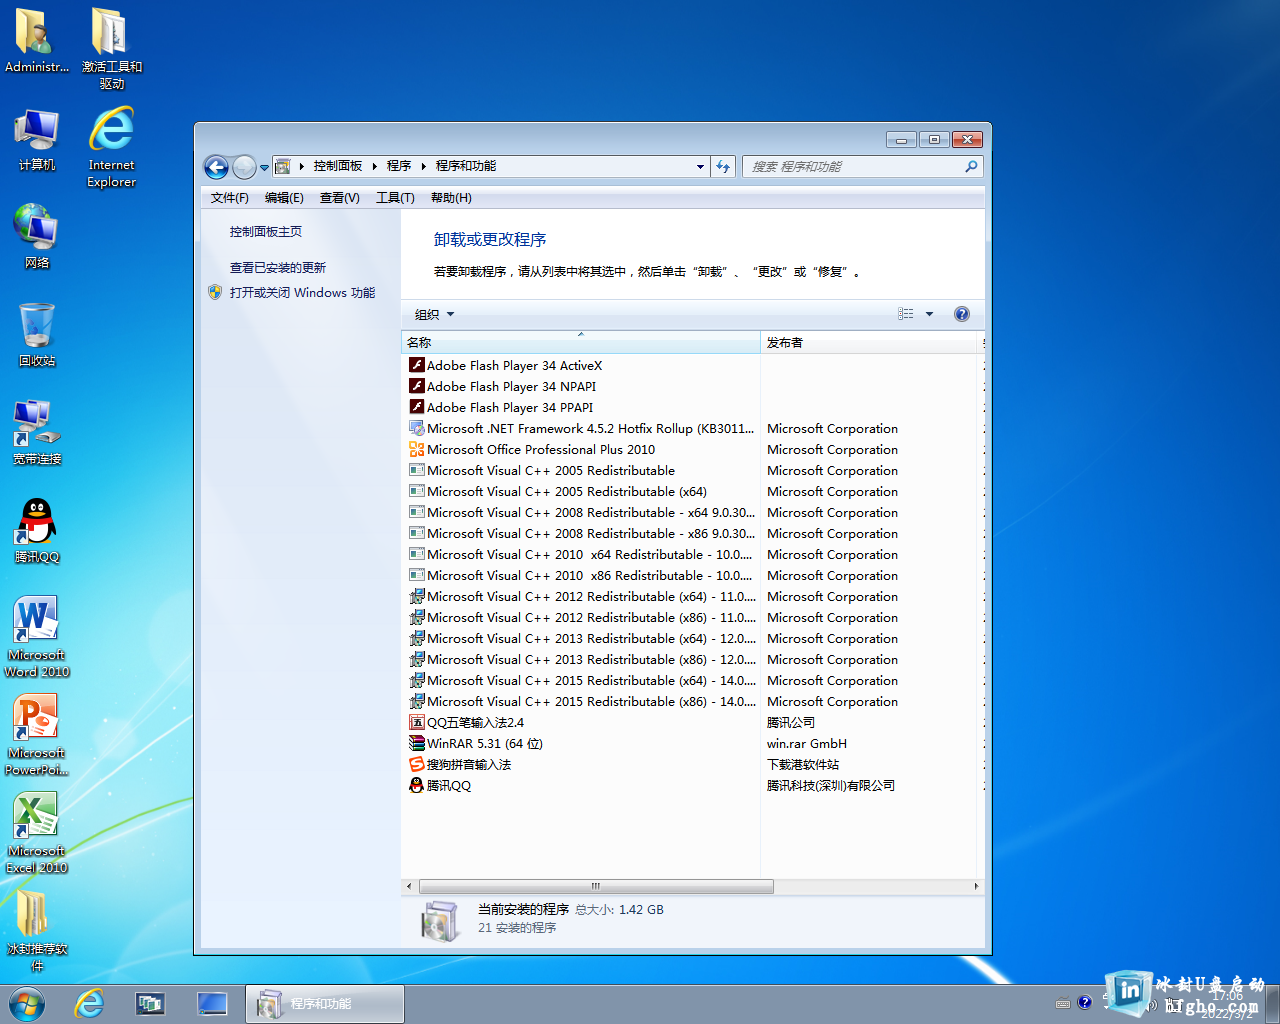Image resolution: width=1280 pixels, height=1024 pixels.
Task: Select Microsoft Visual C++ 2005 Redistributable row
Action: 691,471
